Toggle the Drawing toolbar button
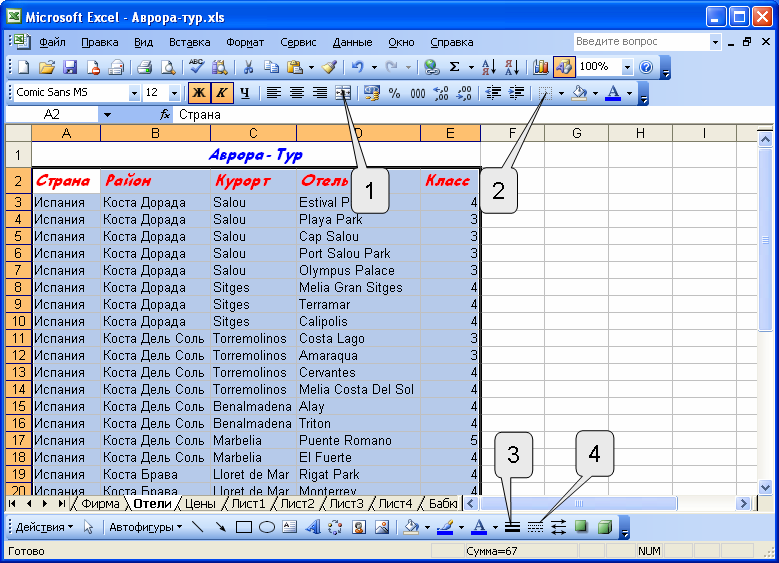Screen dimensions: 779x563 point(564,67)
